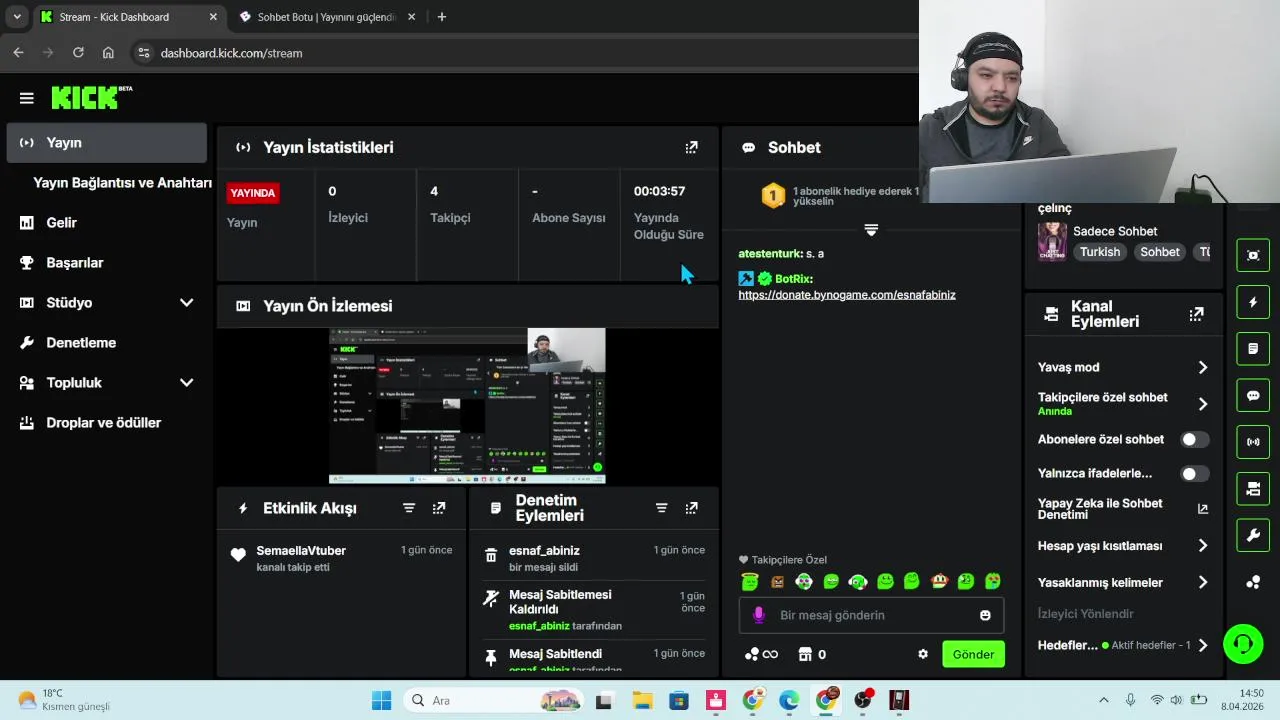Click the BotRix username in chat
Image resolution: width=1280 pixels, height=720 pixels.
click(x=793, y=279)
